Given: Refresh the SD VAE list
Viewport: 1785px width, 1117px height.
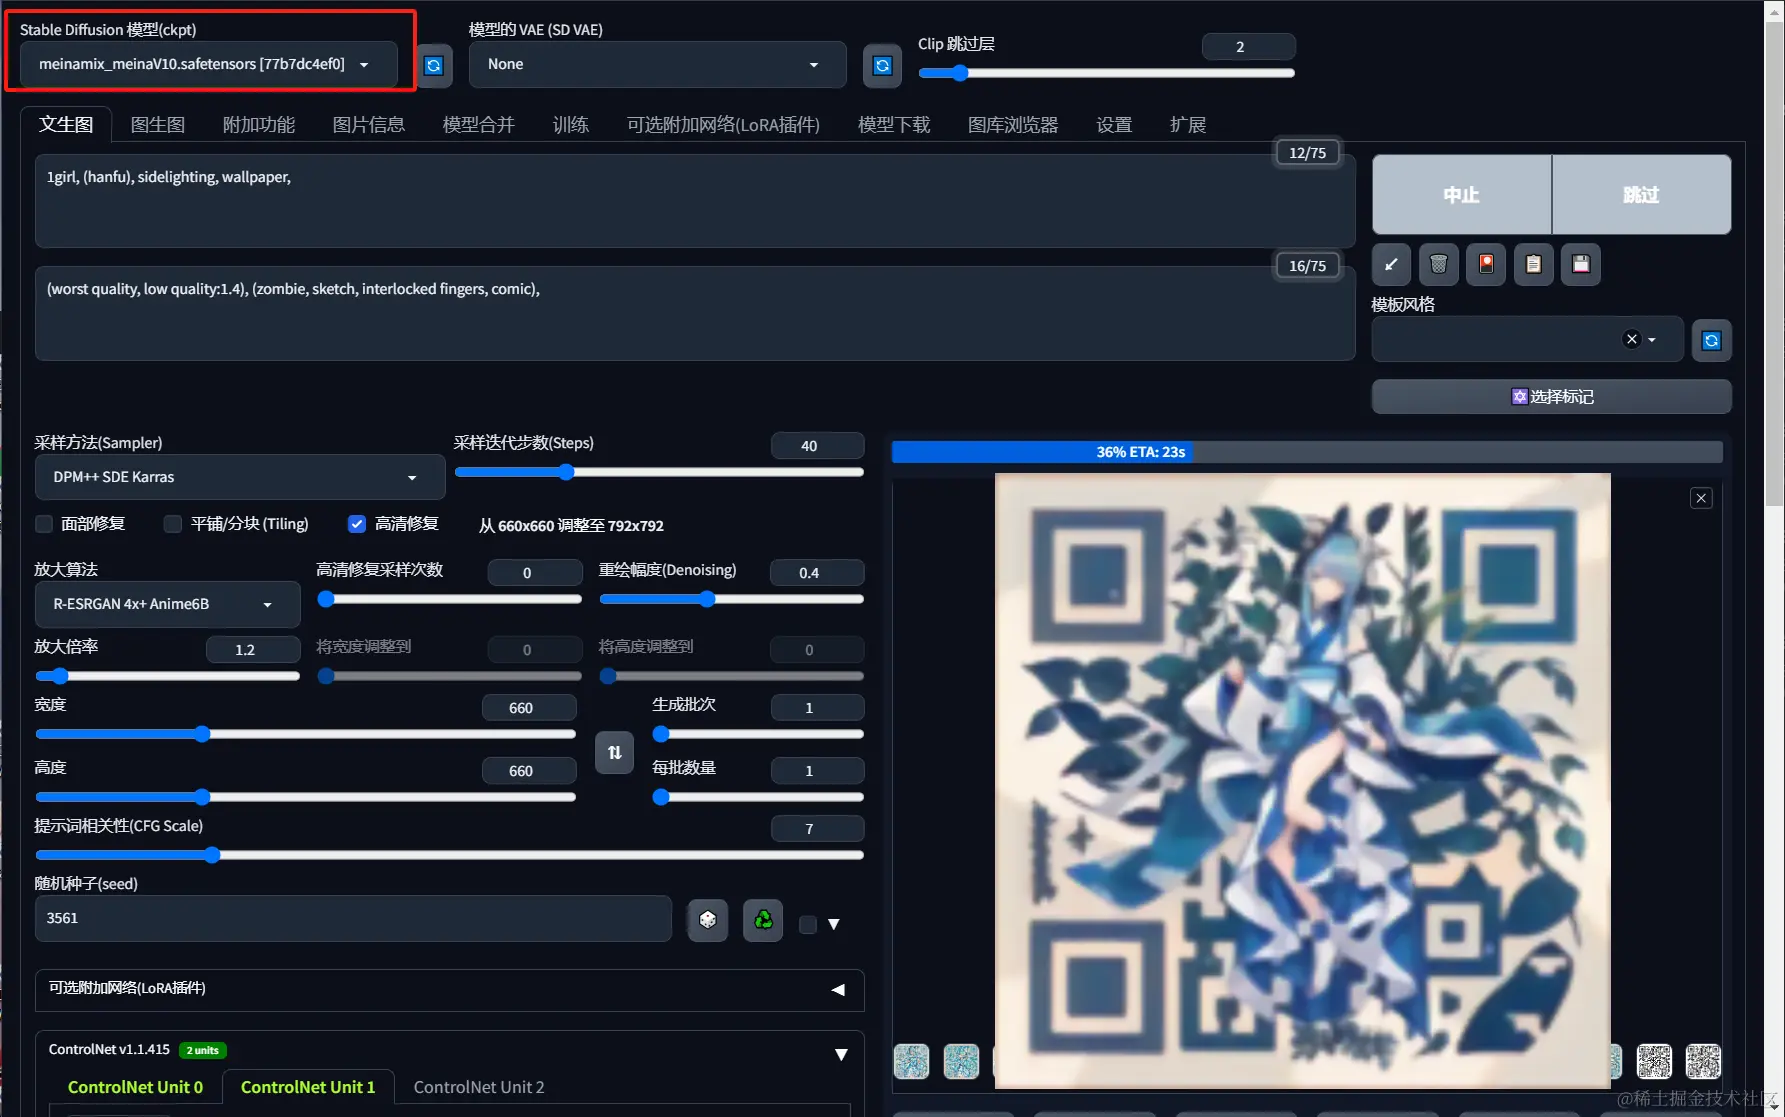Looking at the screenshot, I should tap(882, 65).
